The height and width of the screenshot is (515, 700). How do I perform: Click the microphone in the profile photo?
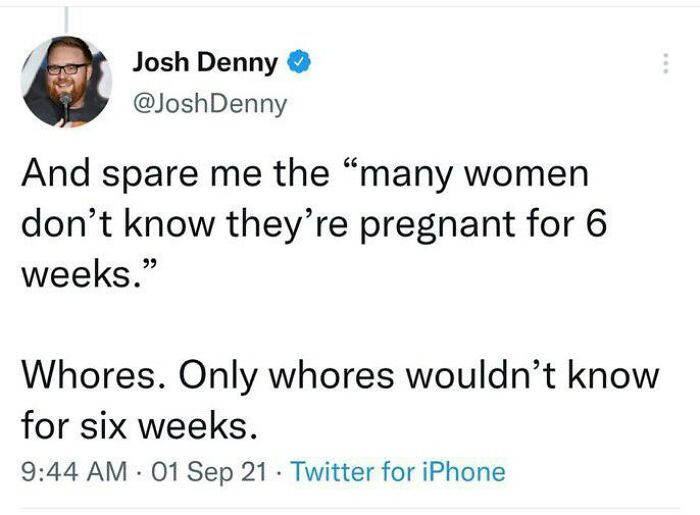tap(66, 106)
